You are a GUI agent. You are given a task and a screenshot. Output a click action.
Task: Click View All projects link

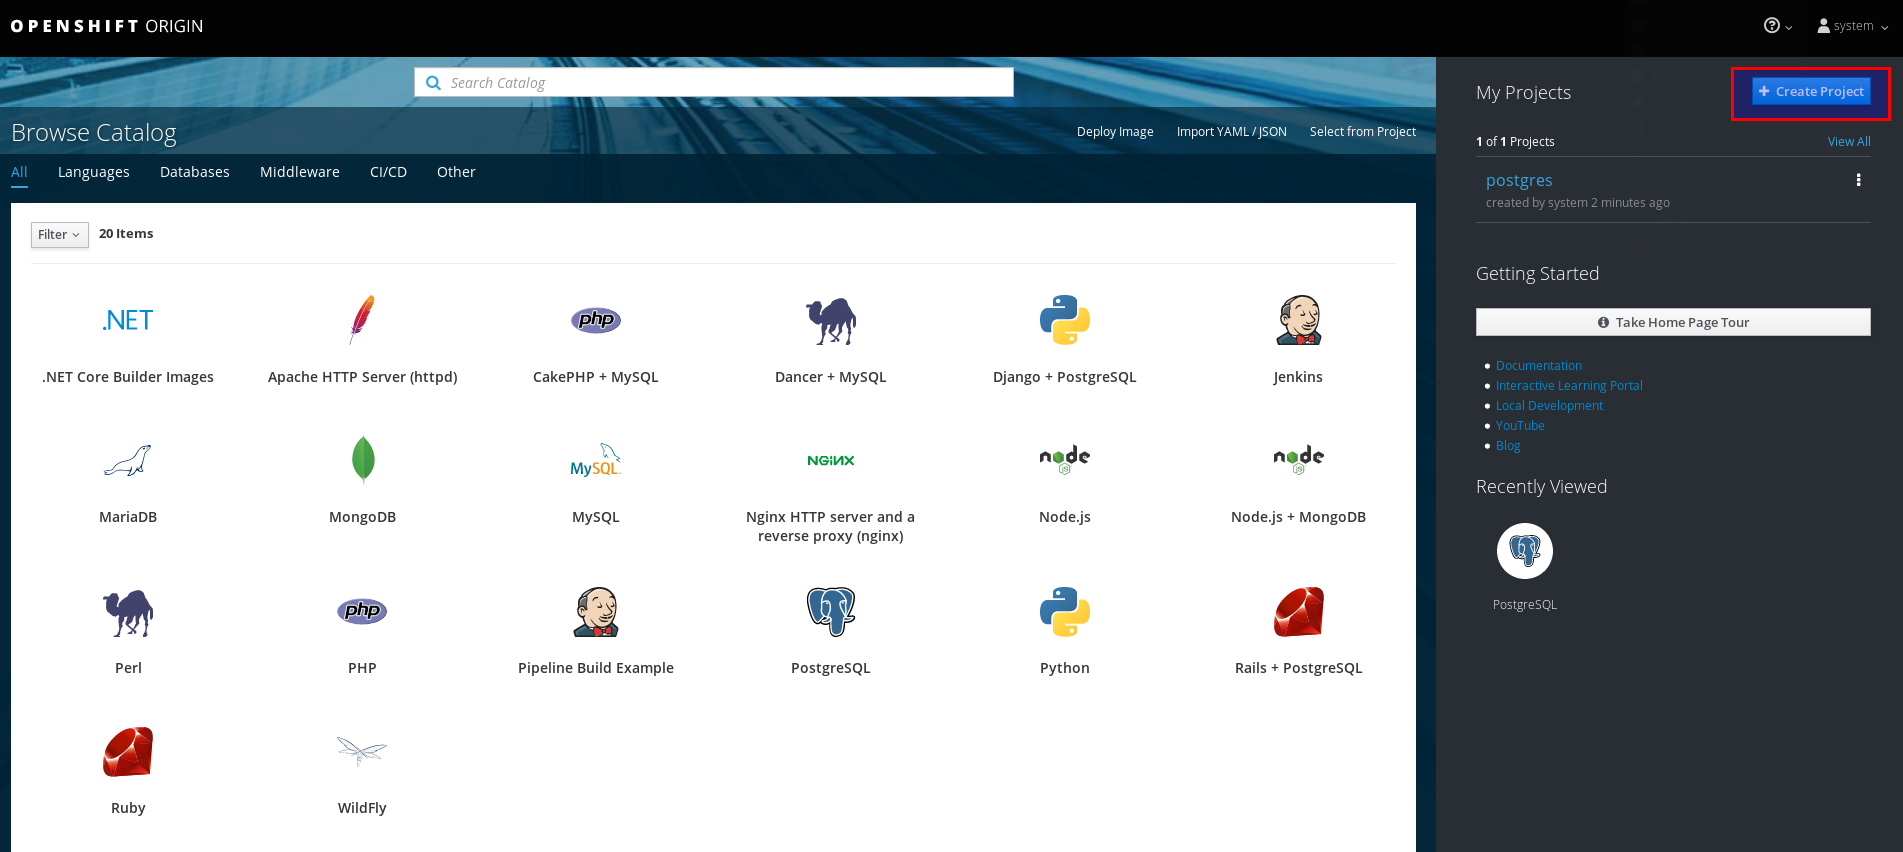1849,142
